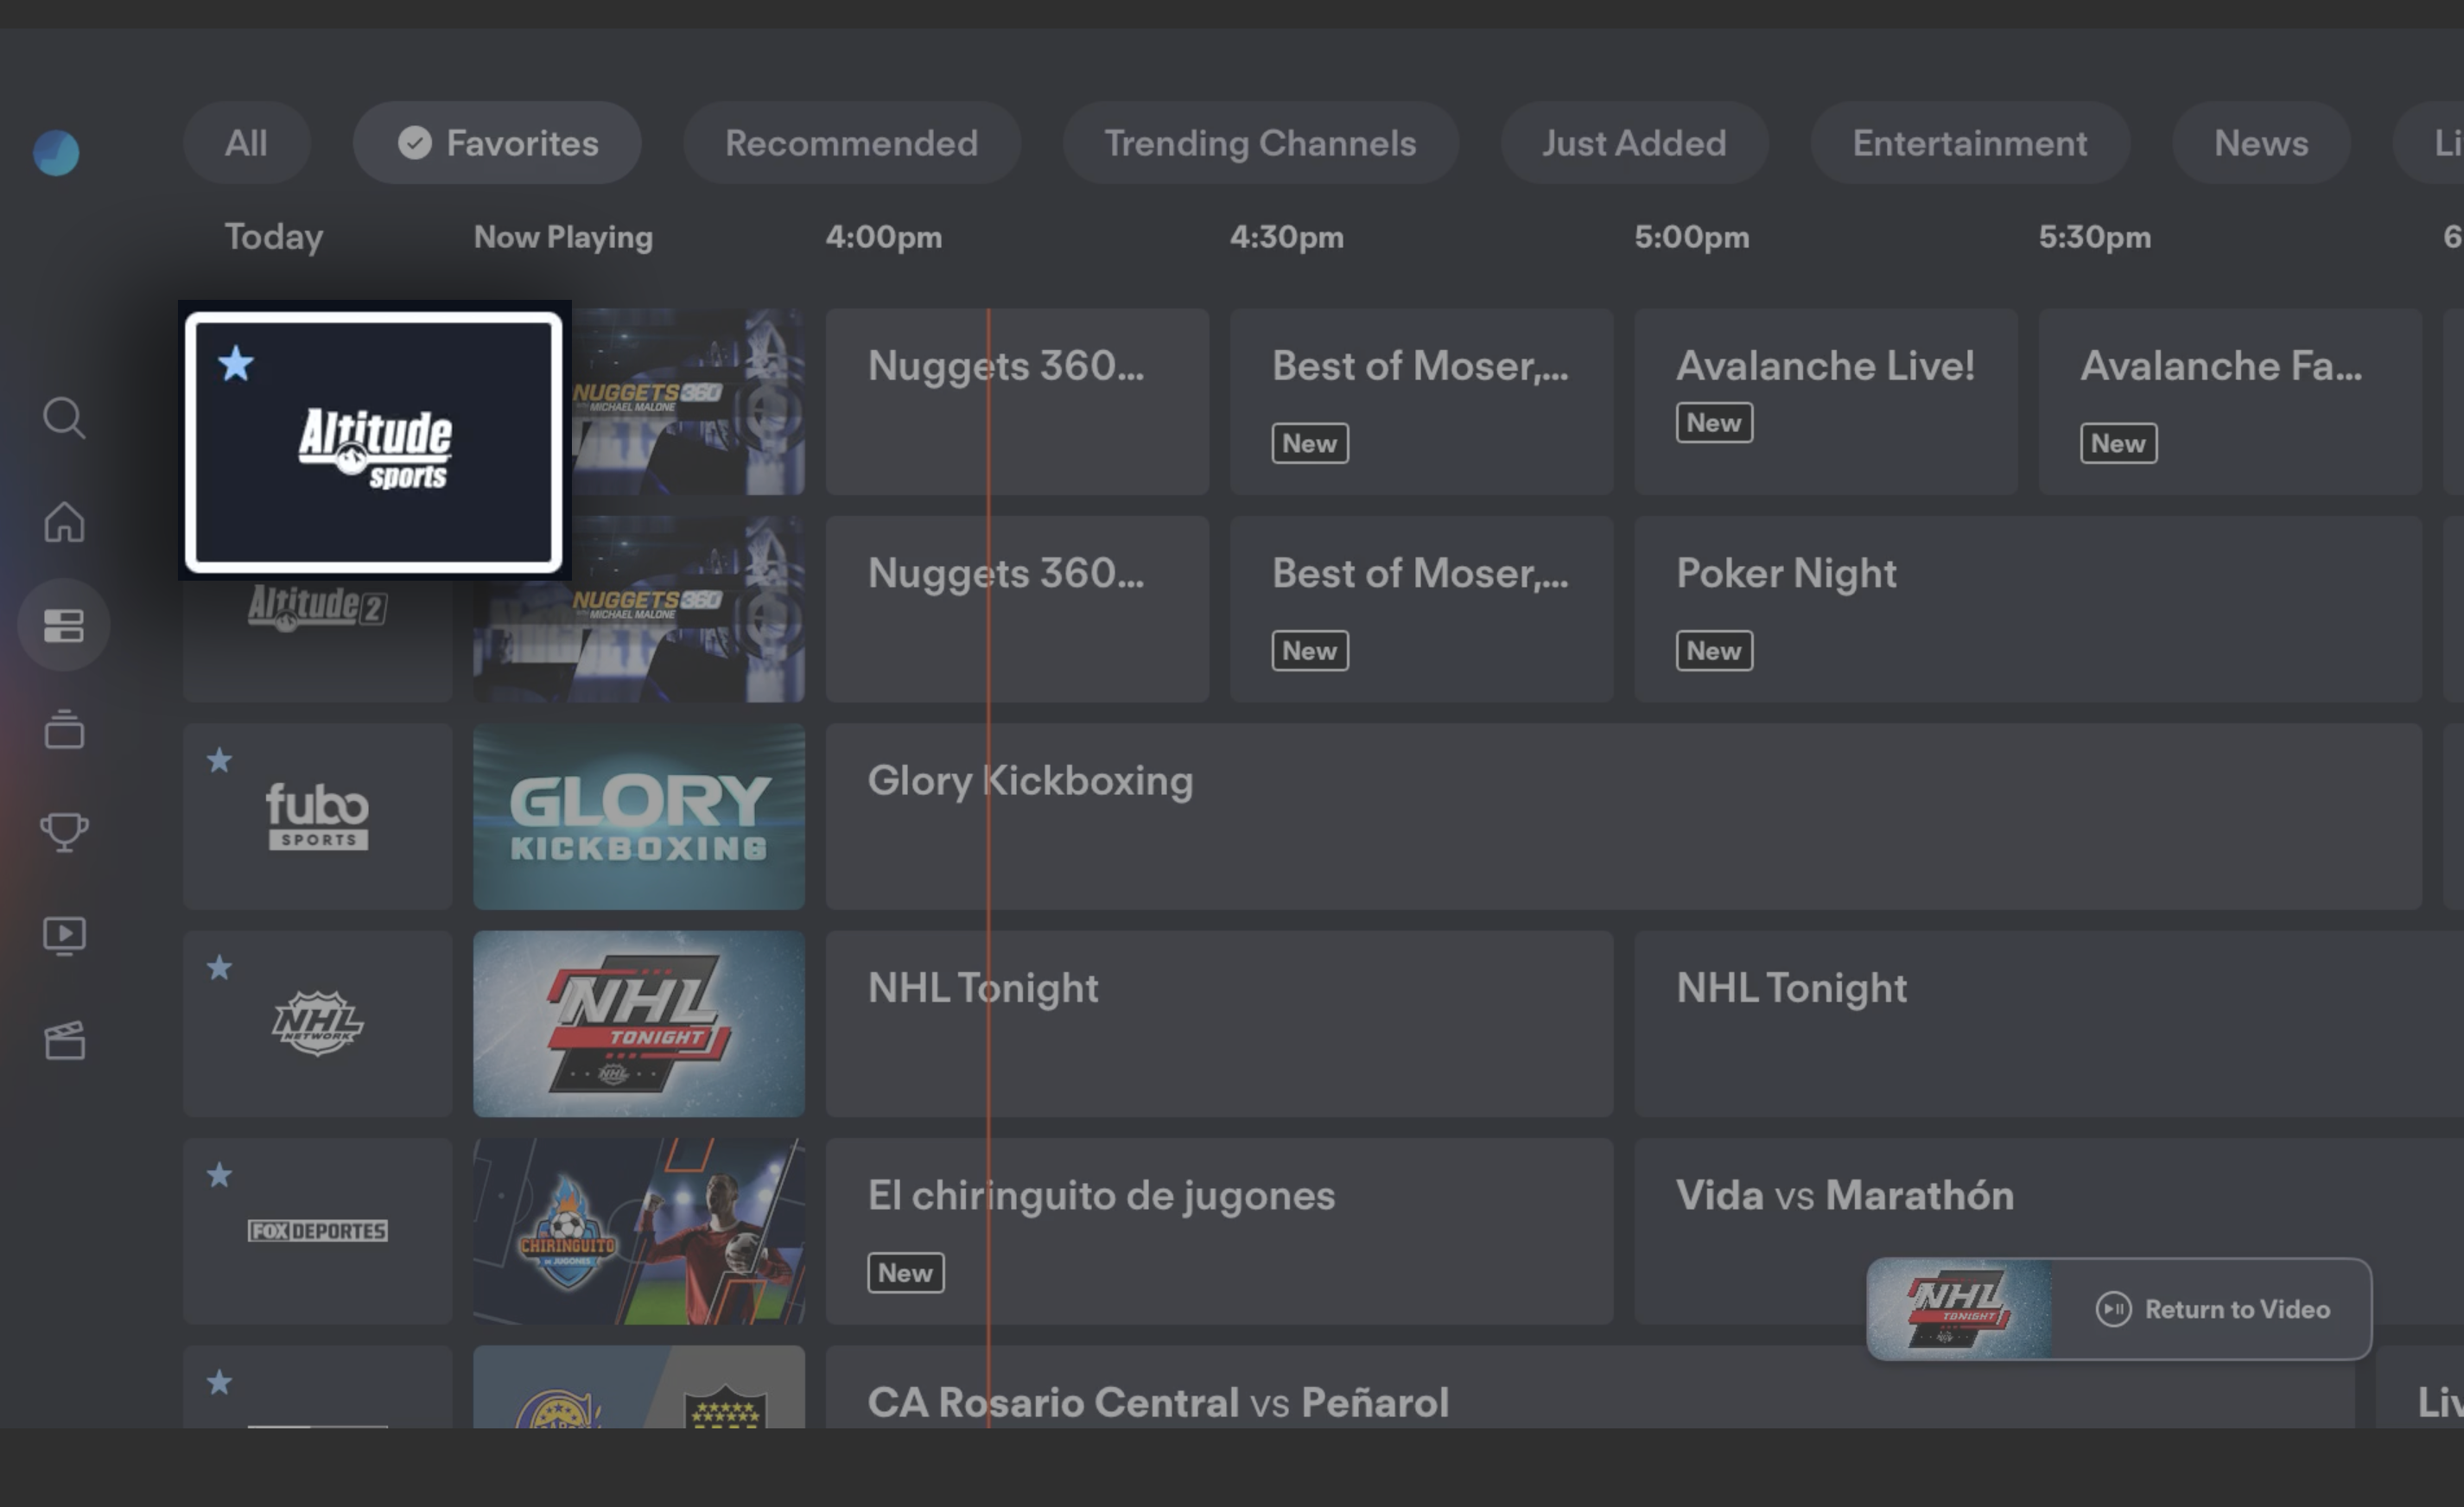2464x1507 pixels.
Task: Click Altitude Sports channel thumbnail
Action: click(x=375, y=436)
